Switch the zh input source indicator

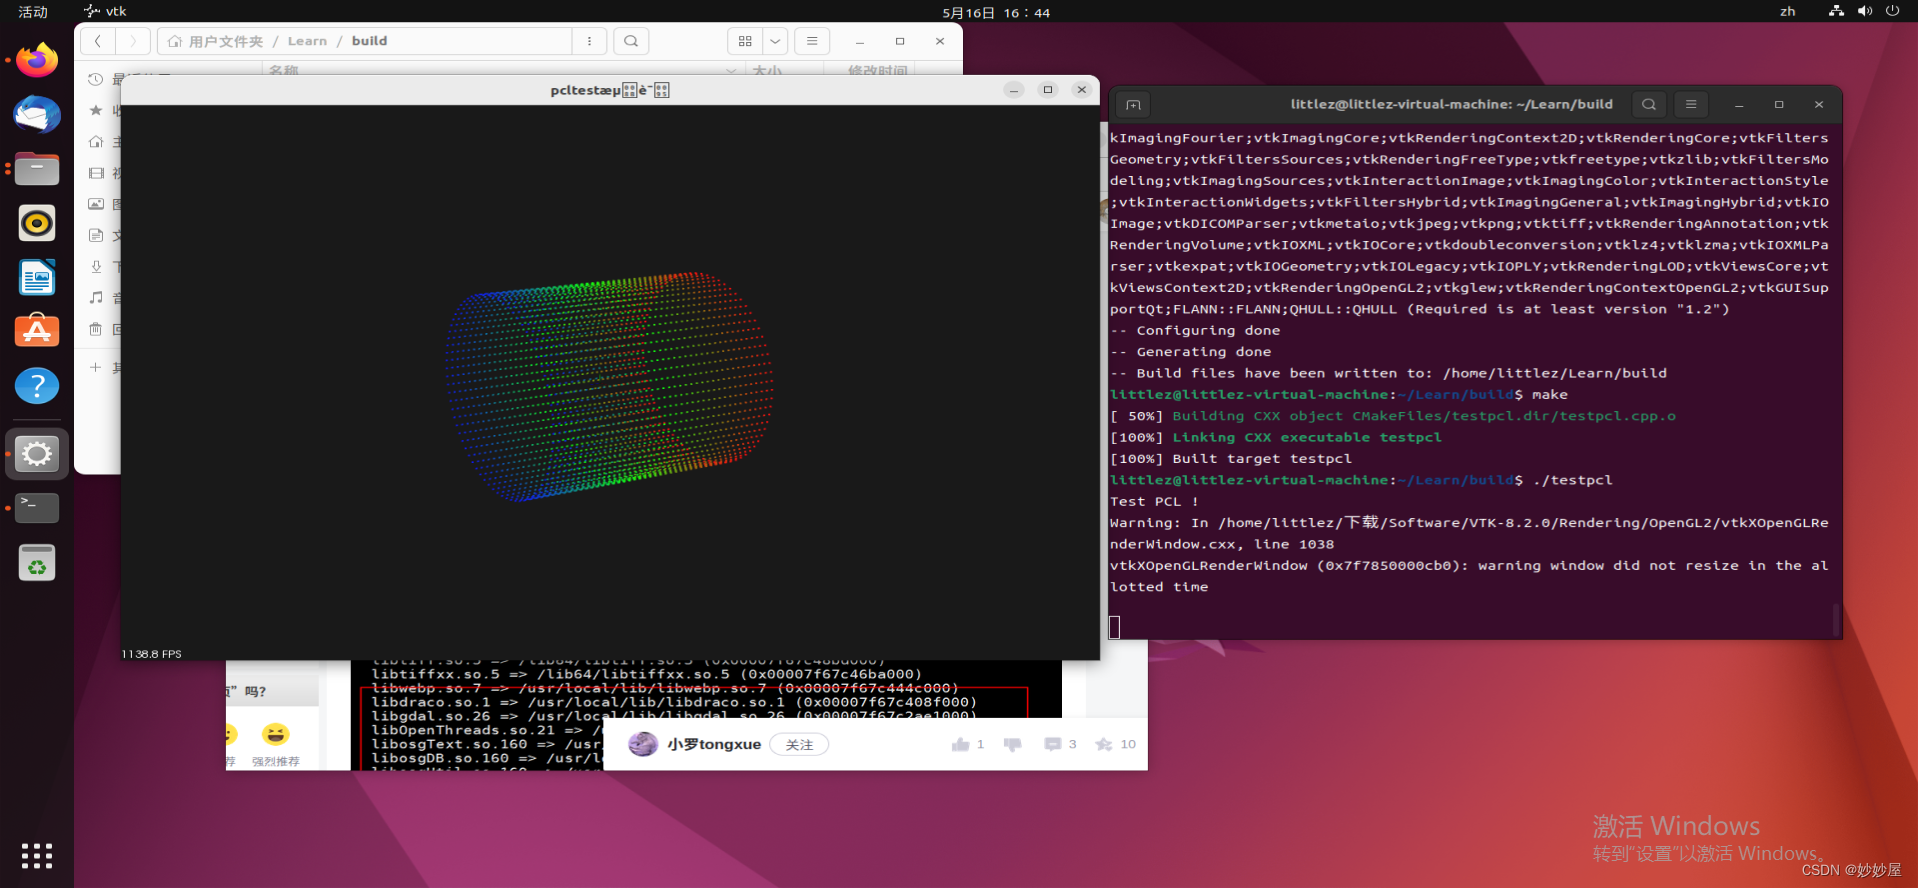click(1788, 12)
